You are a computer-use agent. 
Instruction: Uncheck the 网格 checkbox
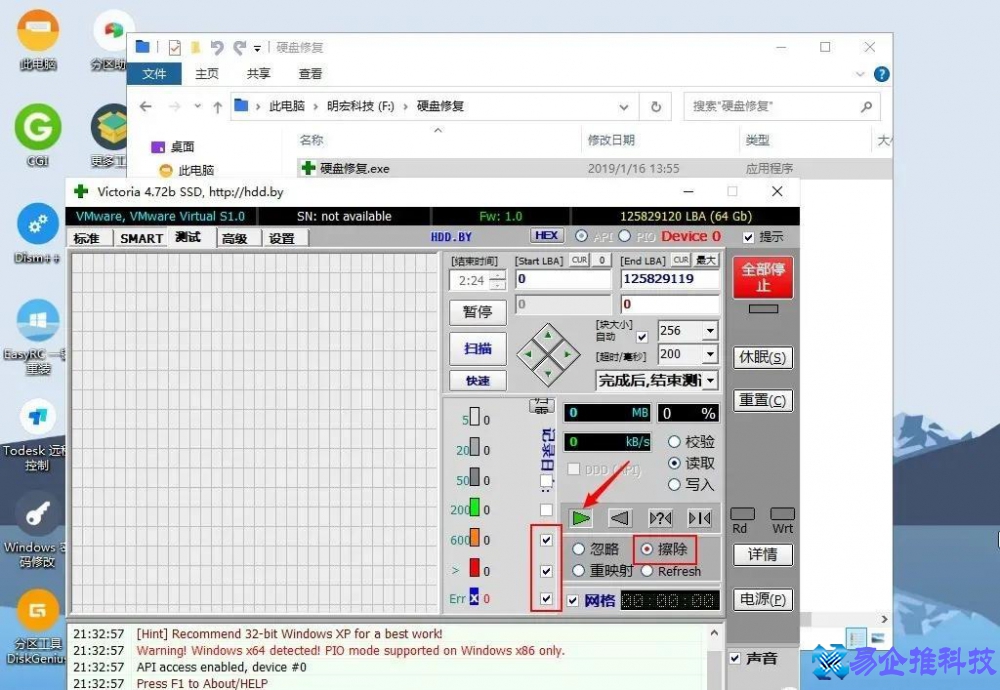tap(574, 599)
